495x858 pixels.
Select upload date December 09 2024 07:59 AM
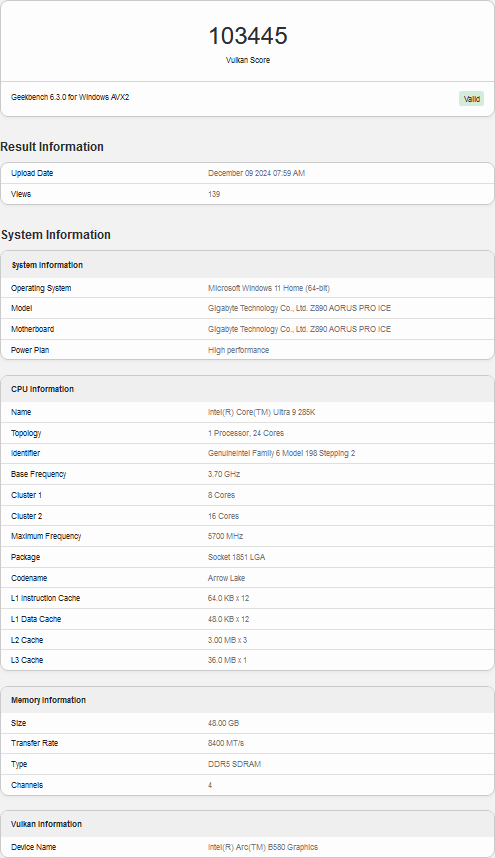pos(257,173)
